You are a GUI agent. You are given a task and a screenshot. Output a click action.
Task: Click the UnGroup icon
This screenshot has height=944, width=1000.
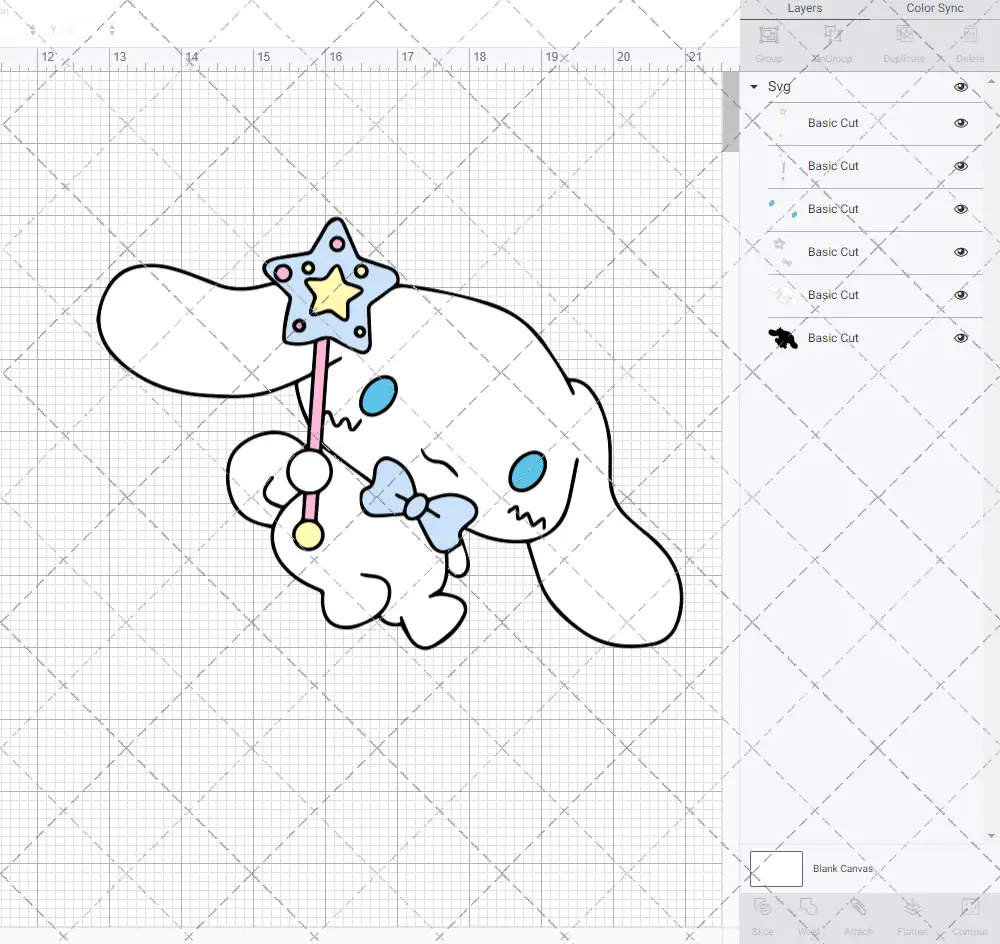tap(832, 40)
